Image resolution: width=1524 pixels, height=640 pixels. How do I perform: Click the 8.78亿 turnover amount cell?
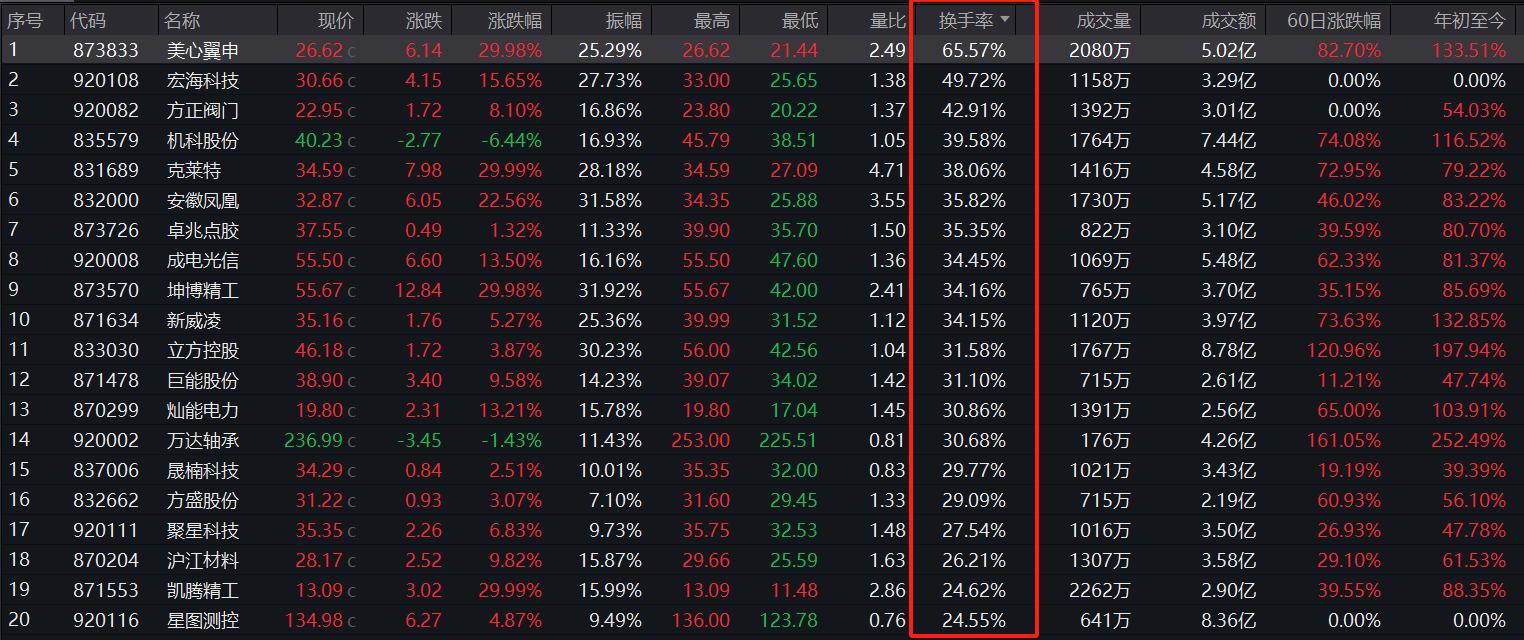(x=1227, y=350)
